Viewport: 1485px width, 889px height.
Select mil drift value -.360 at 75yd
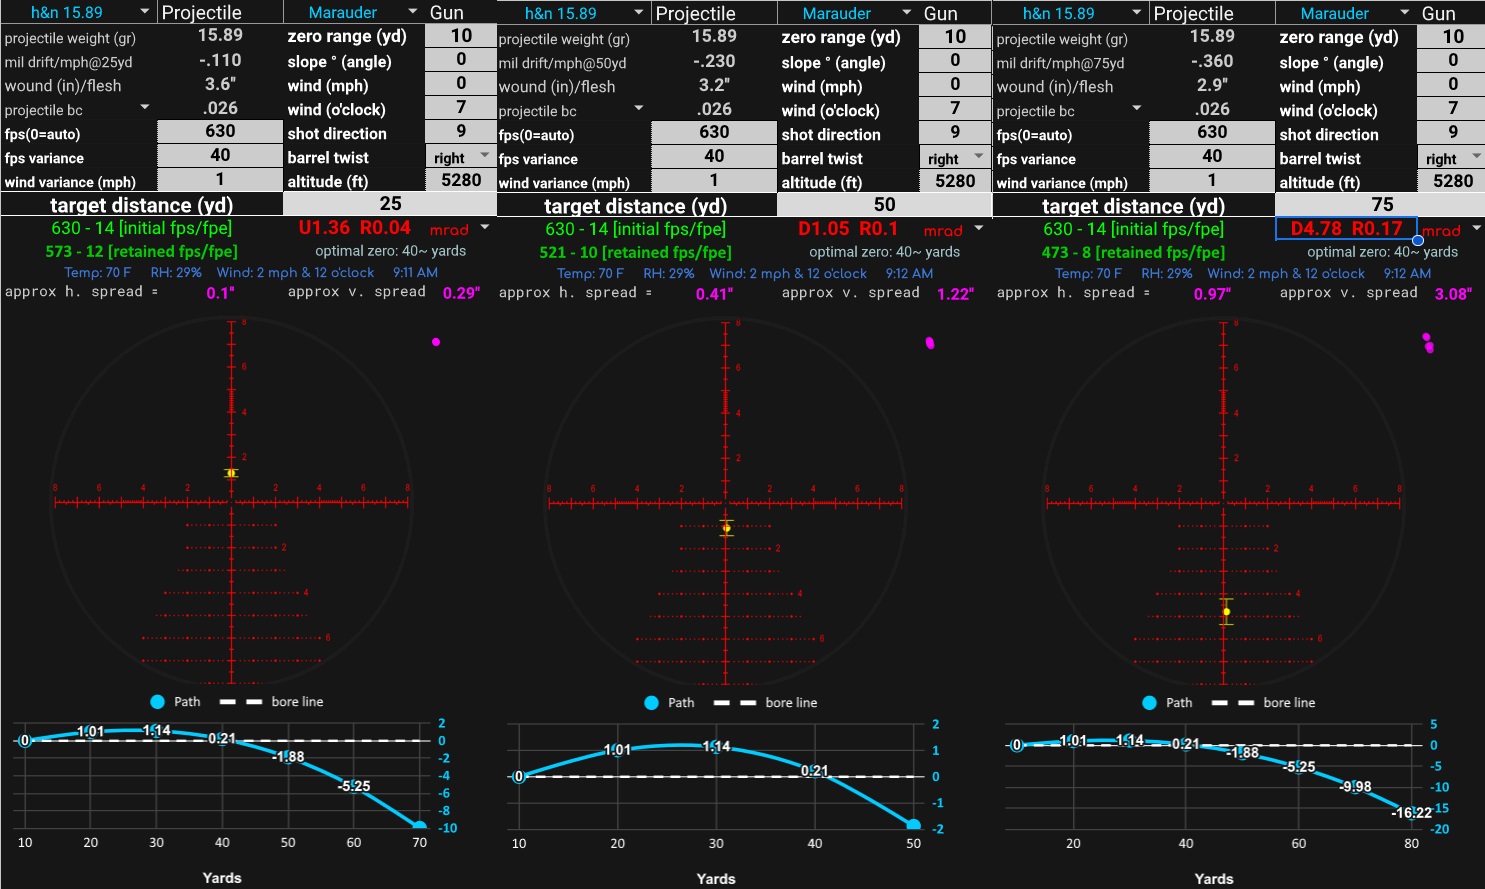click(x=1212, y=61)
